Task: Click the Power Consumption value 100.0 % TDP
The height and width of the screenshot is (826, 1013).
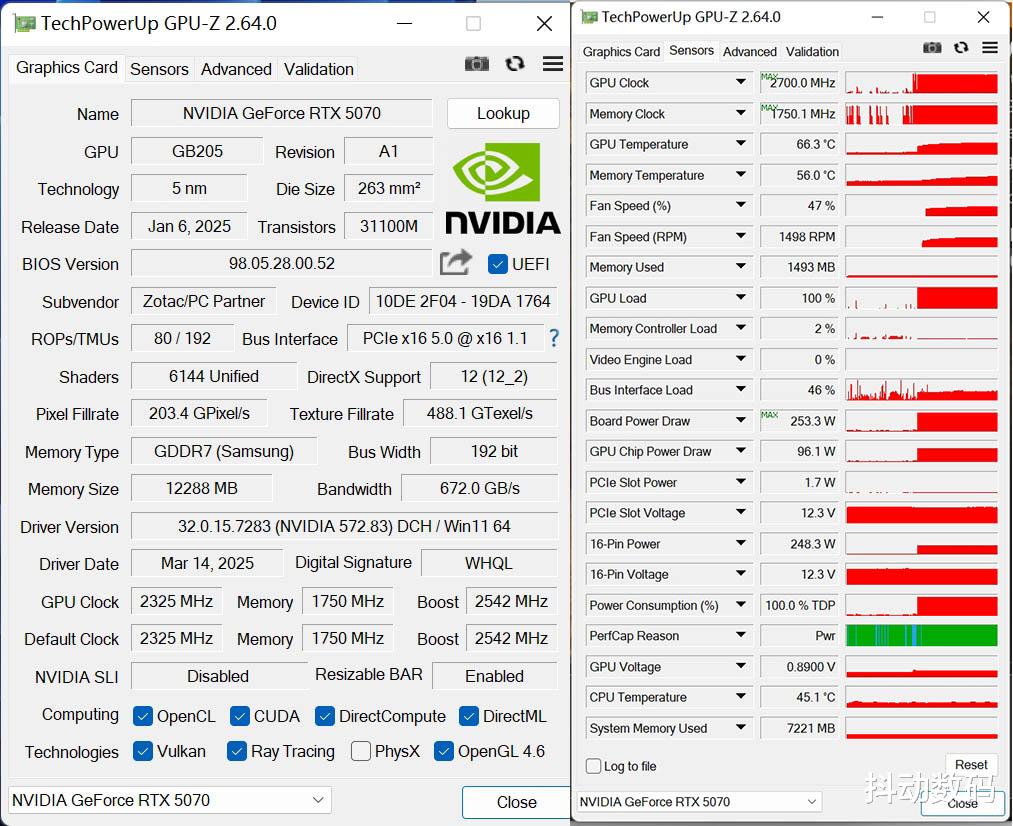Action: pos(799,605)
